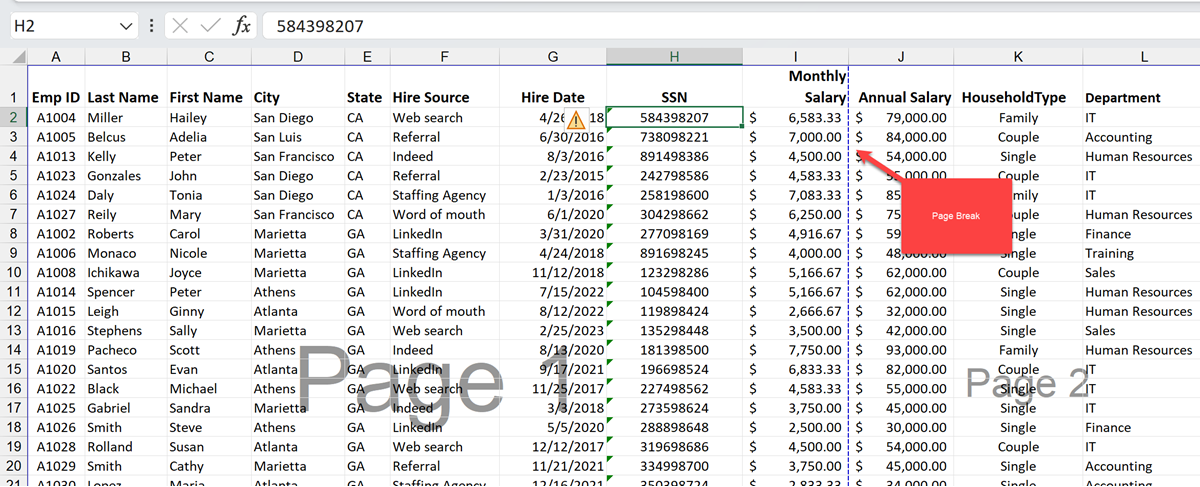The image size is (1200, 487).
Task: Click last name 'Pacheco'
Action: point(112,350)
